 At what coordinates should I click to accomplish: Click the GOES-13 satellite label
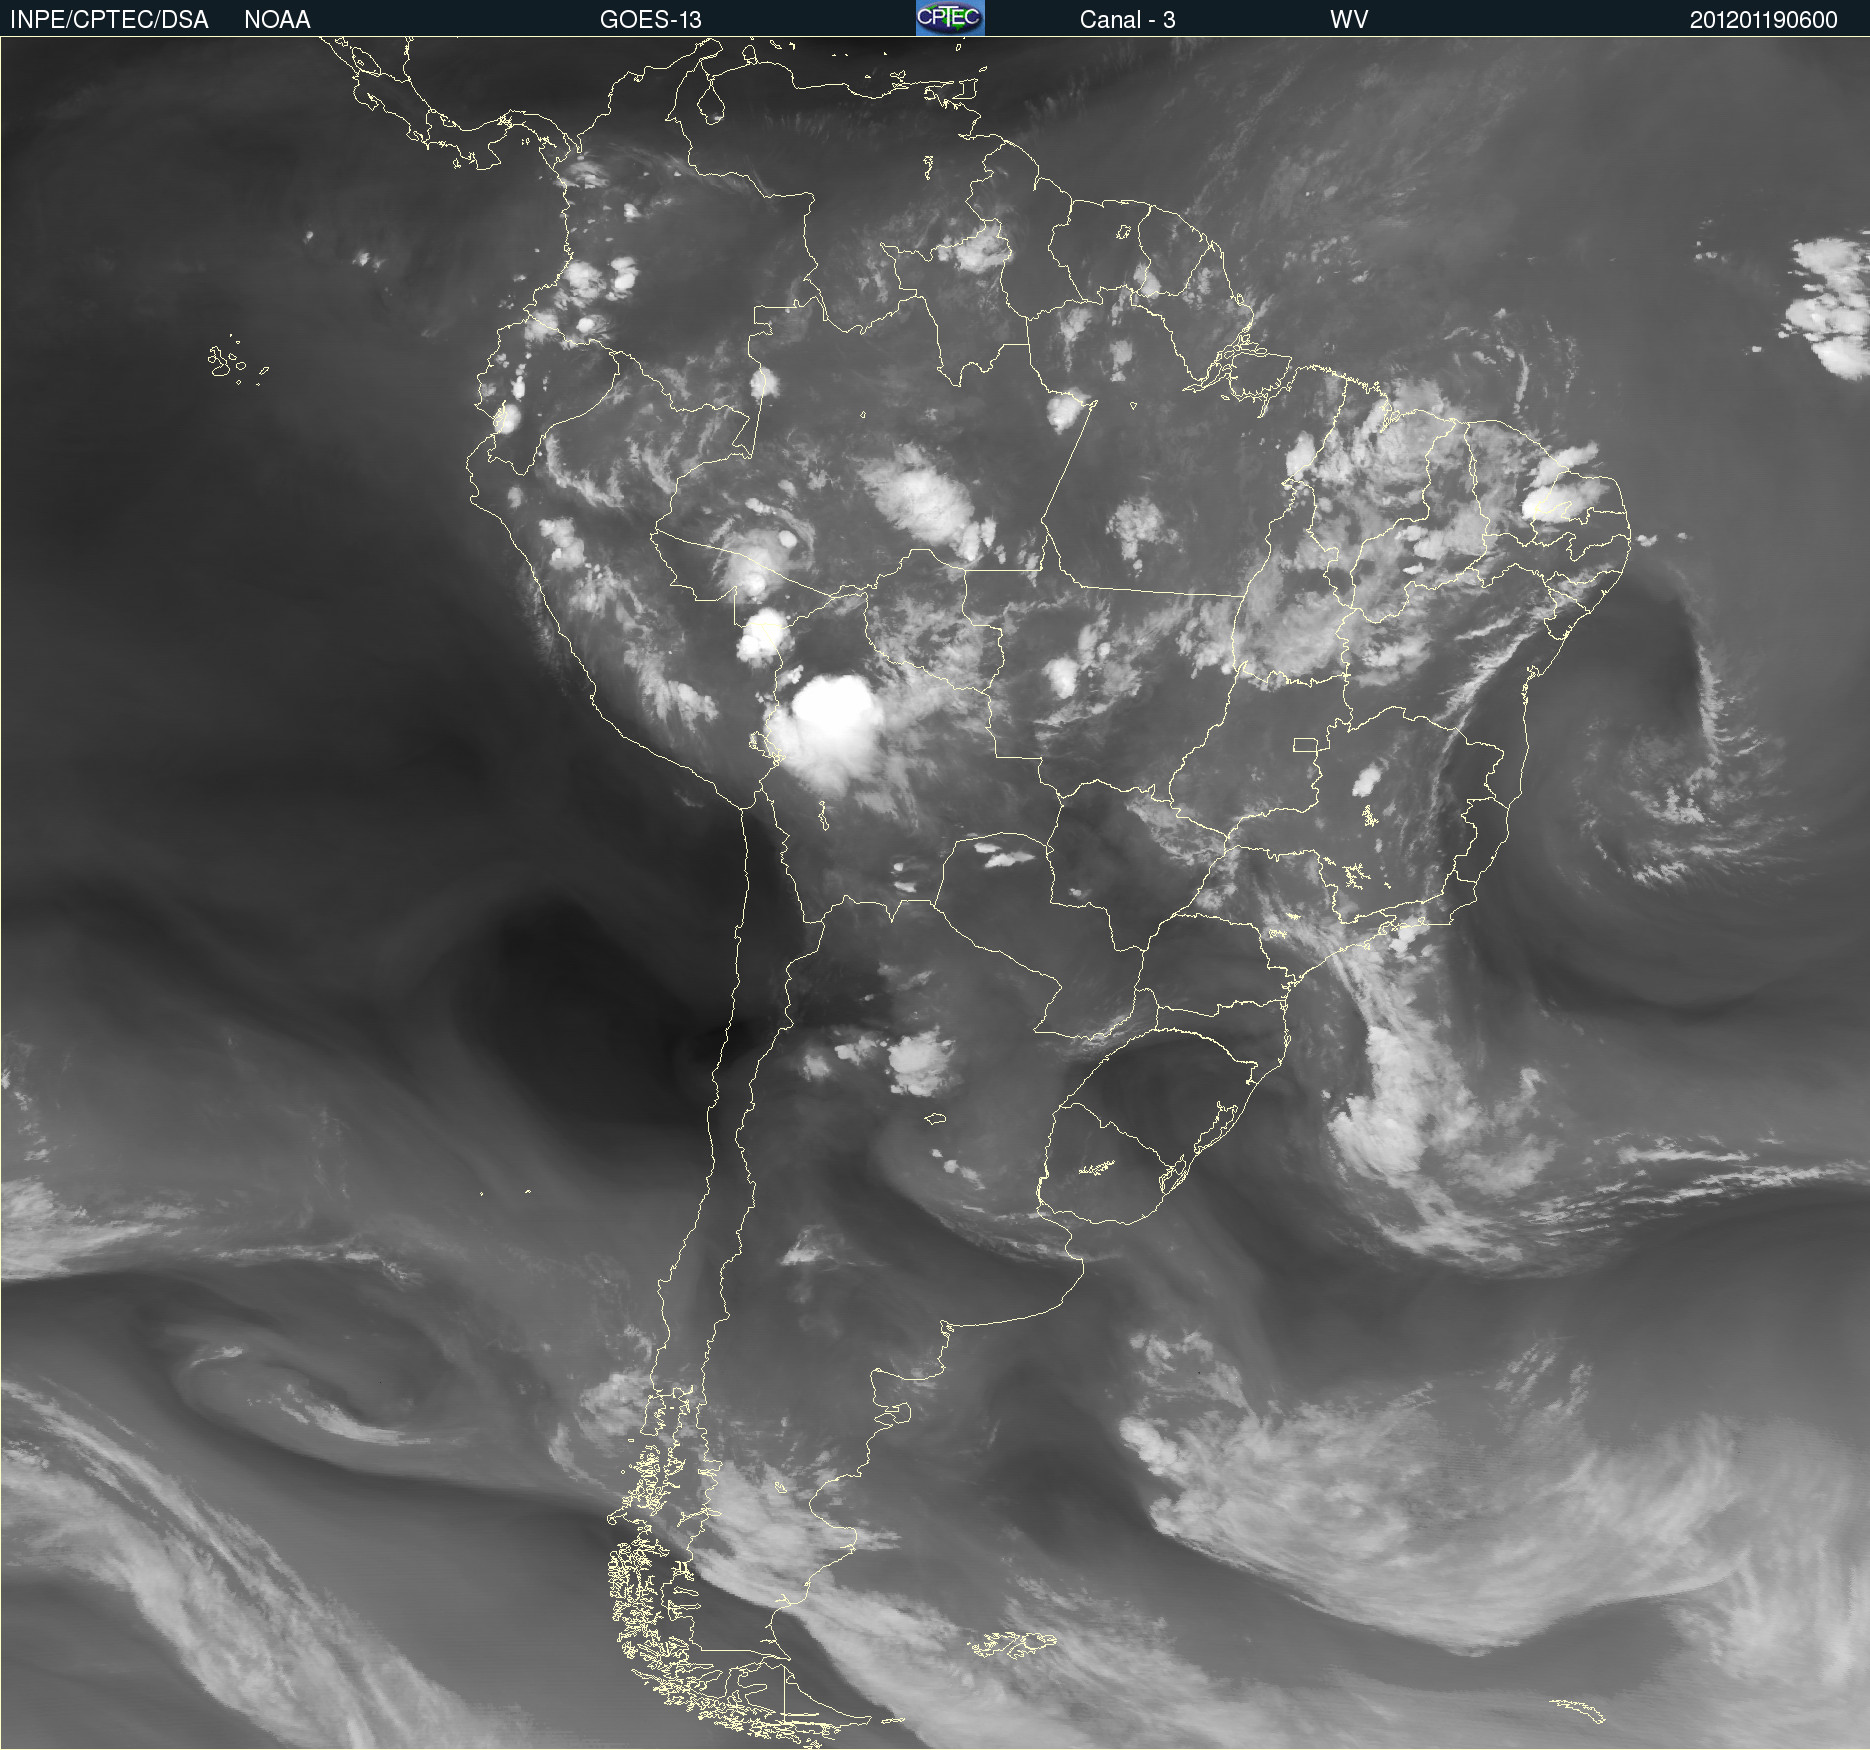tap(651, 20)
